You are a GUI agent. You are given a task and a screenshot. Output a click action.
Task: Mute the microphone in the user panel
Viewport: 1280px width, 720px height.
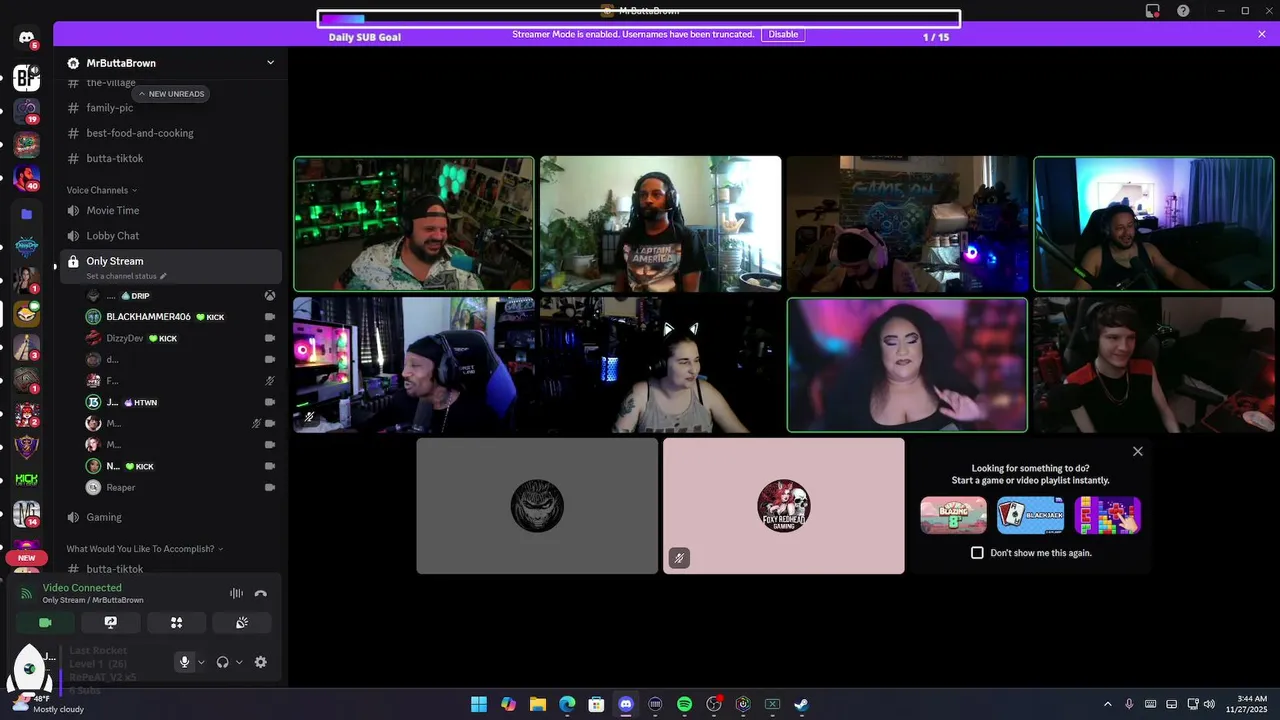184,662
